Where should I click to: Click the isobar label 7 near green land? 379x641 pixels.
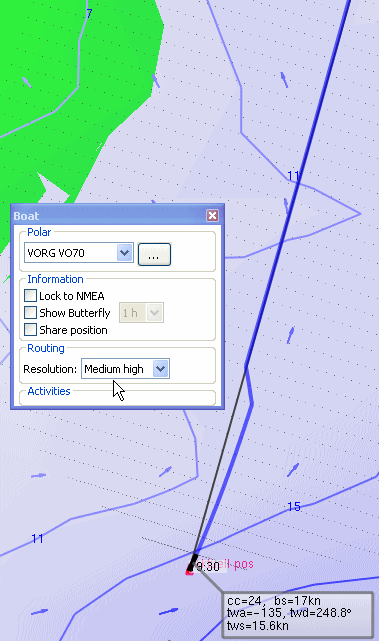(89, 13)
